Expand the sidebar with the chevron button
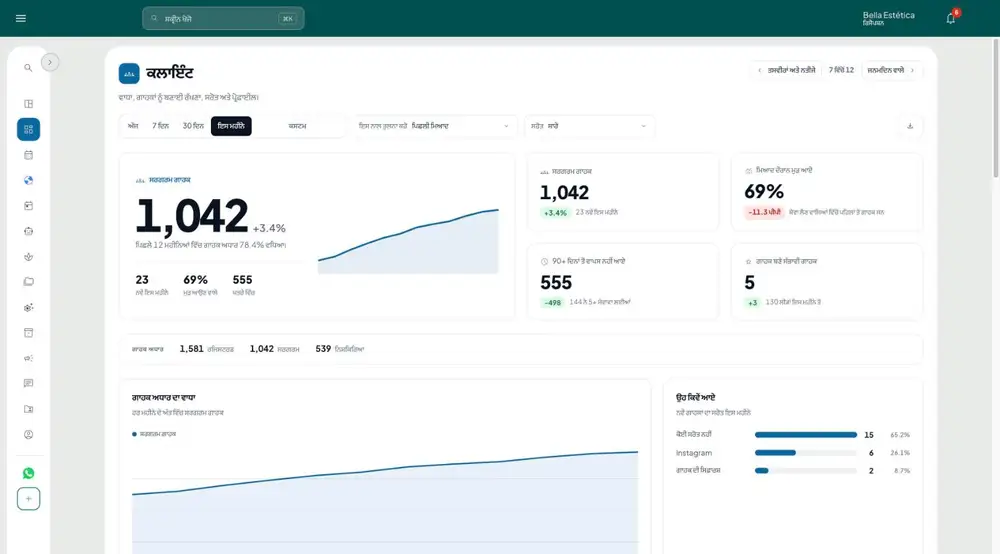The image size is (1000, 554). pos(50,62)
